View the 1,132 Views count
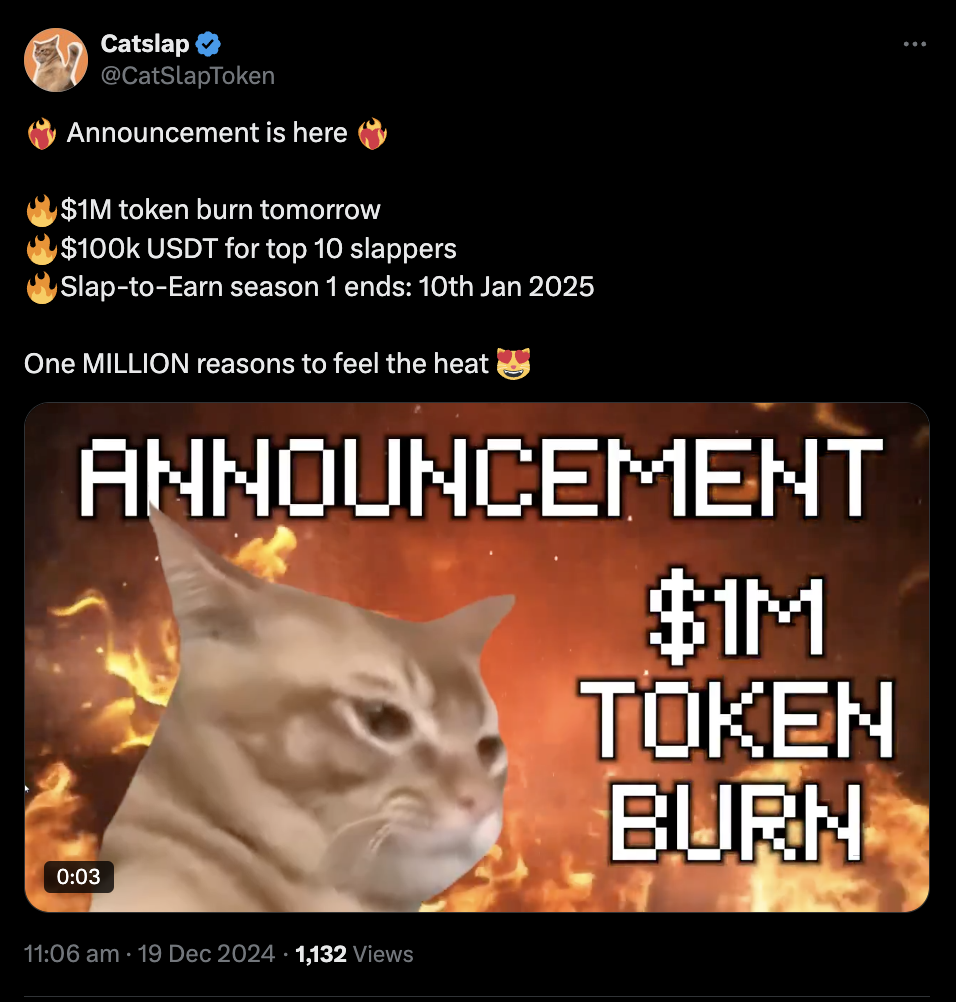 coord(354,953)
